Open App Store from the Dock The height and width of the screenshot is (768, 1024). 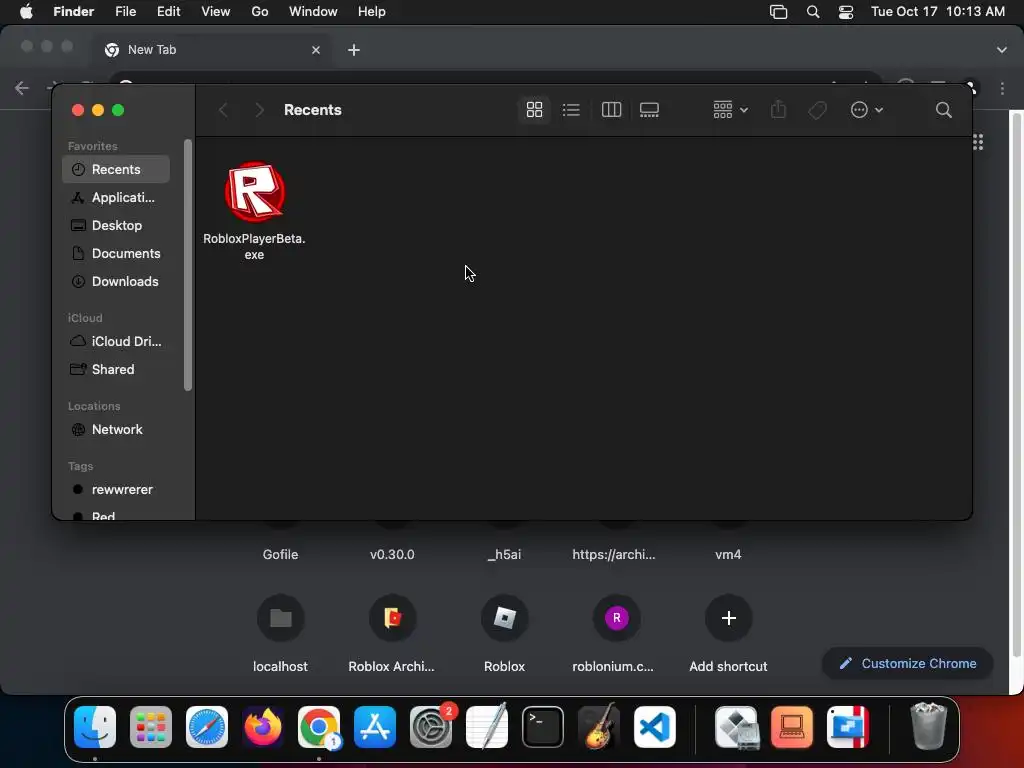[x=375, y=727]
